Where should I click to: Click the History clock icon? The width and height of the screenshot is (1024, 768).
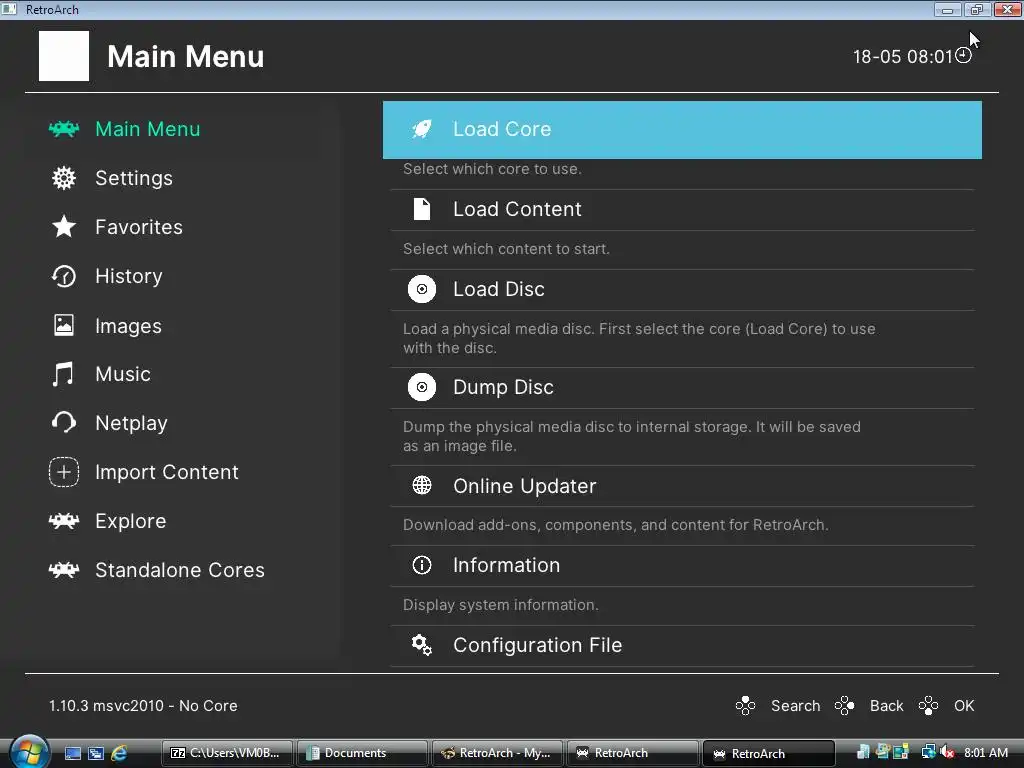point(64,276)
